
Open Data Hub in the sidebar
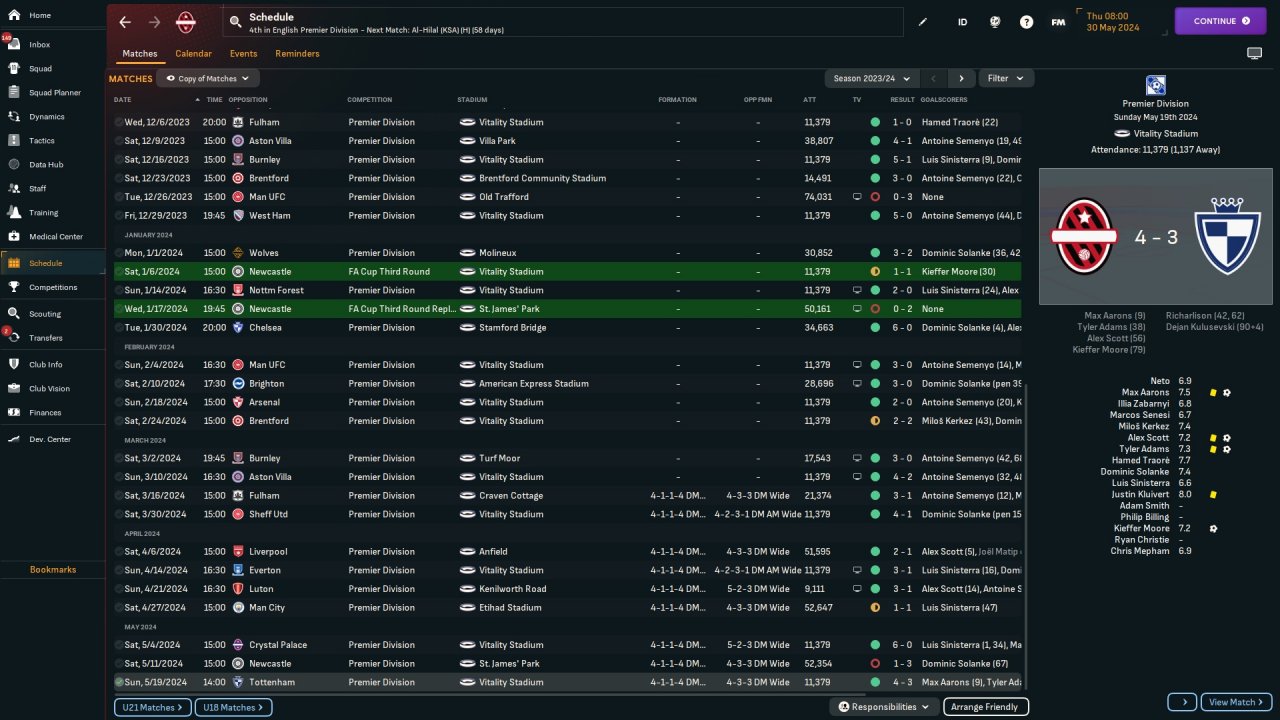pyautogui.click(x=52, y=164)
